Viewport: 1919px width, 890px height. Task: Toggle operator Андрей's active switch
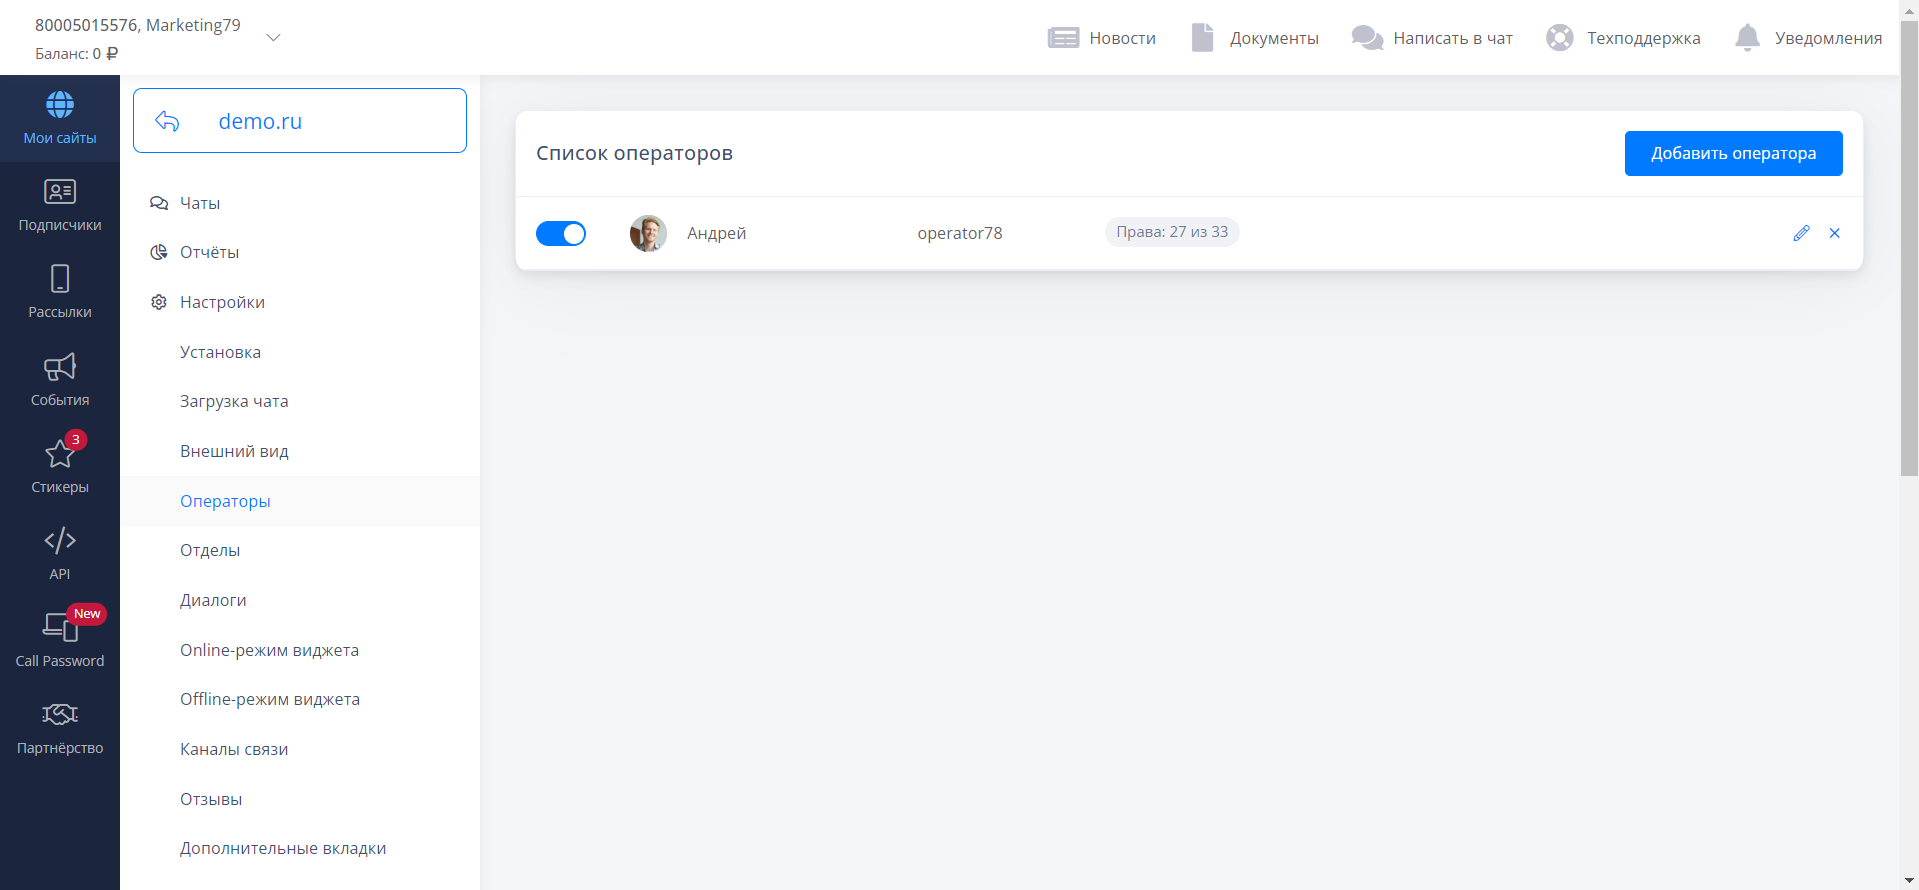(561, 233)
